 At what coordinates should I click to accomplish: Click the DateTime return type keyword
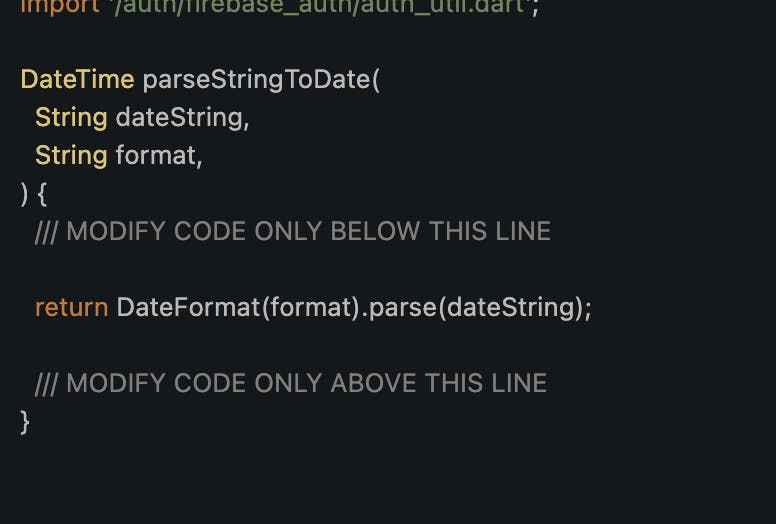[x=77, y=79]
